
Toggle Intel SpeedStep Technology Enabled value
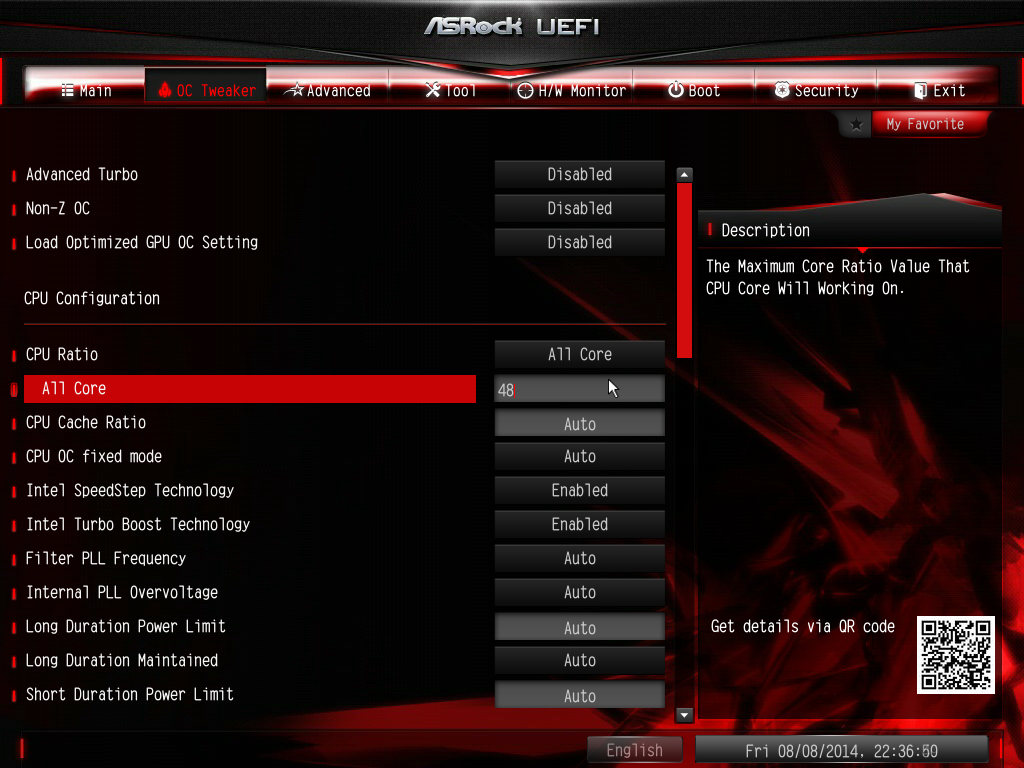click(x=579, y=490)
